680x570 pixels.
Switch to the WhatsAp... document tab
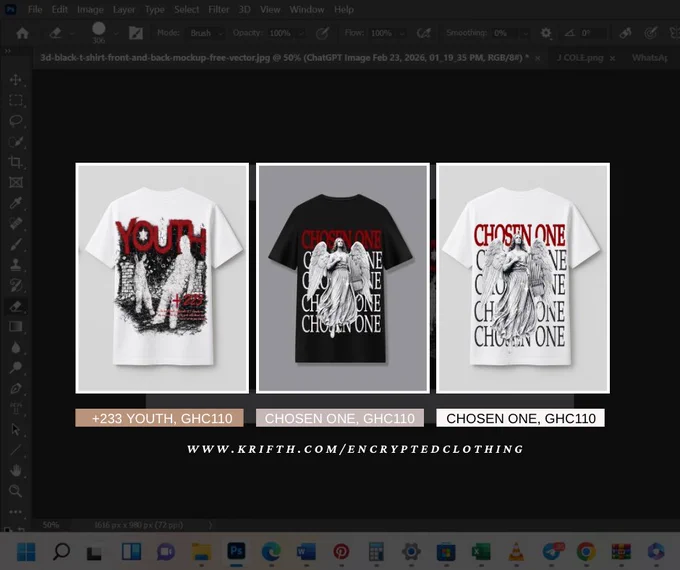point(650,58)
